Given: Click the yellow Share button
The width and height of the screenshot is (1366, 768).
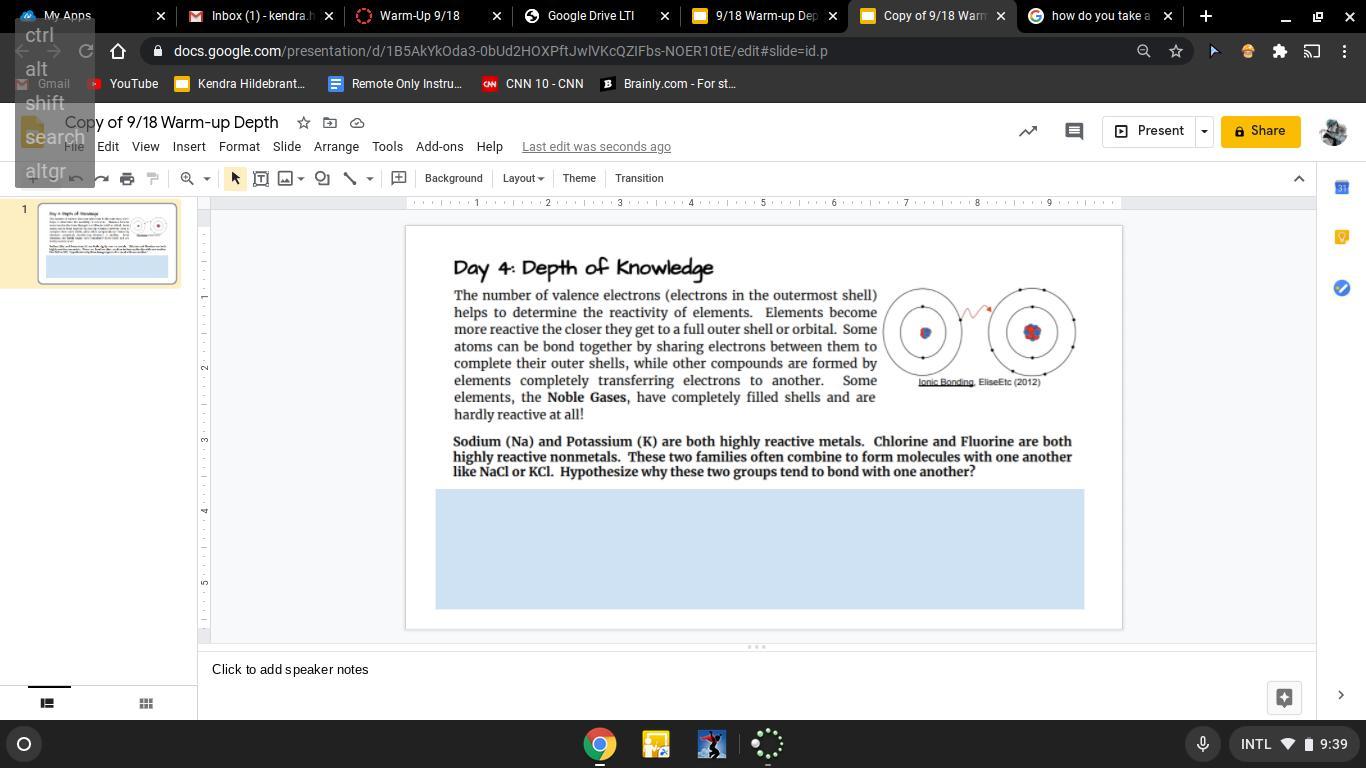Looking at the screenshot, I should coord(1260,131).
